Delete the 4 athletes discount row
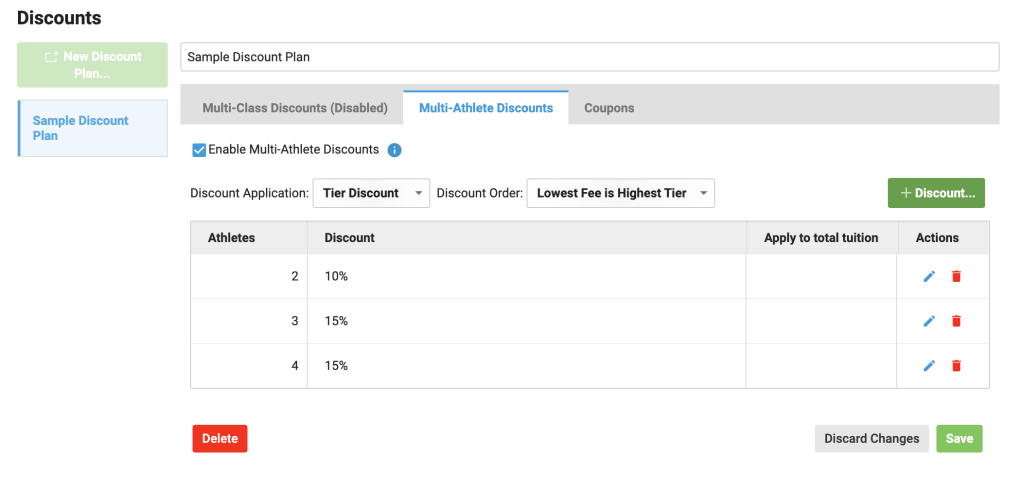Screen dimensions: 1023x488 (x=956, y=366)
